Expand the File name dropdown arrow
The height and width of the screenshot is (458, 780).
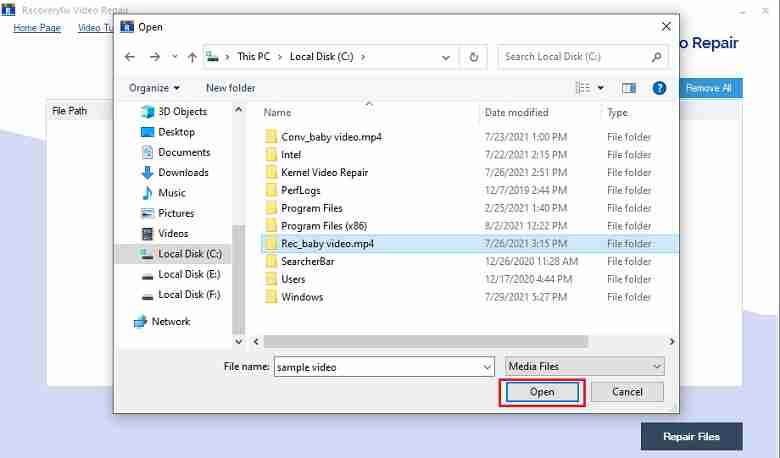(487, 367)
